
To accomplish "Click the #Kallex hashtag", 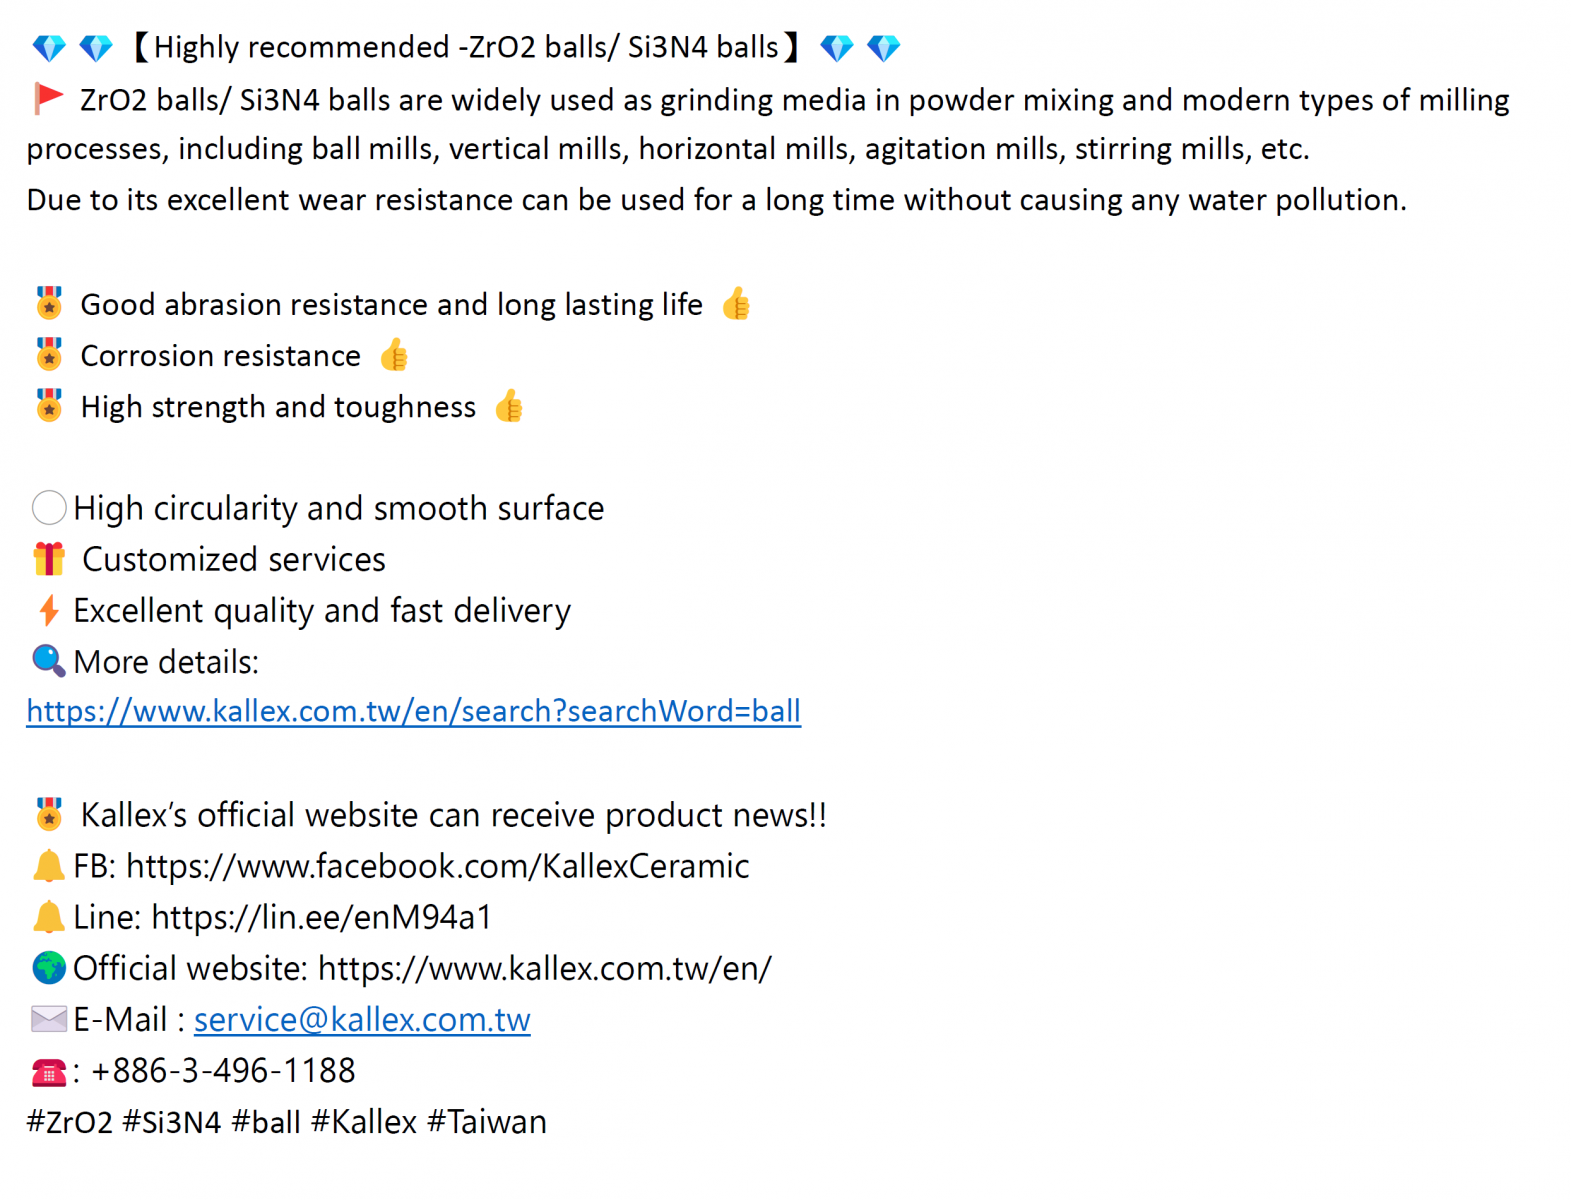I will (364, 1122).
